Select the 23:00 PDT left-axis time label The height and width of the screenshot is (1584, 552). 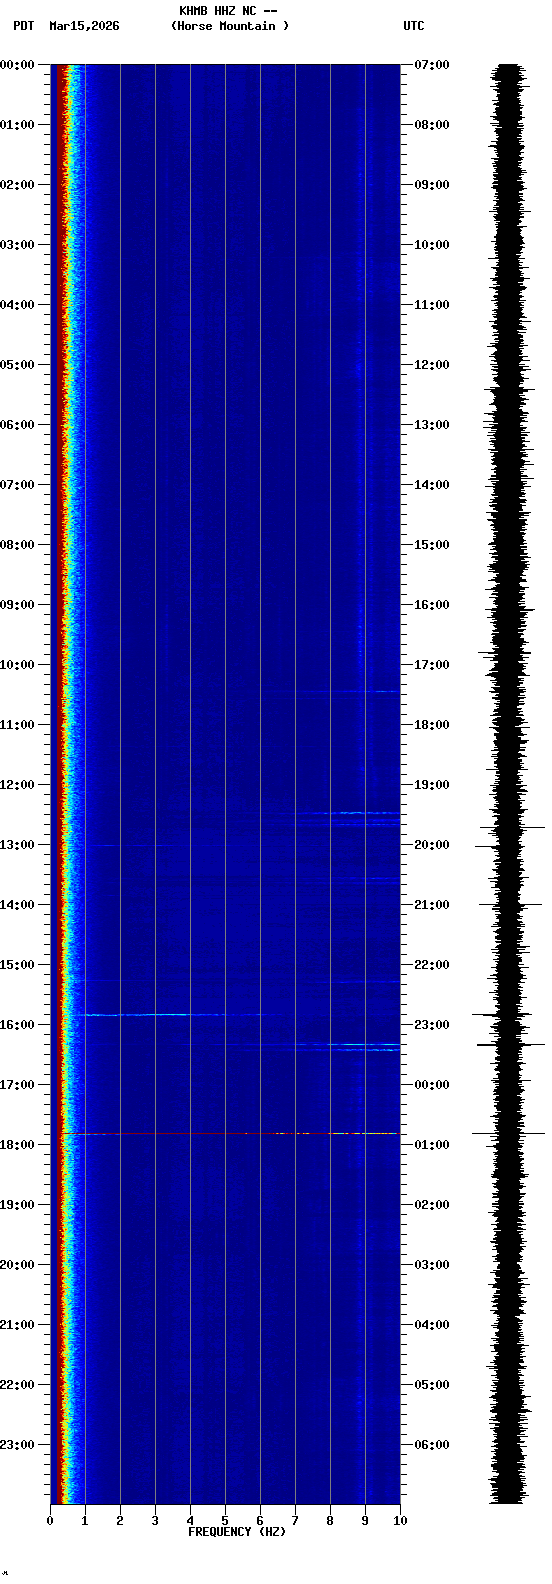click(x=17, y=1445)
